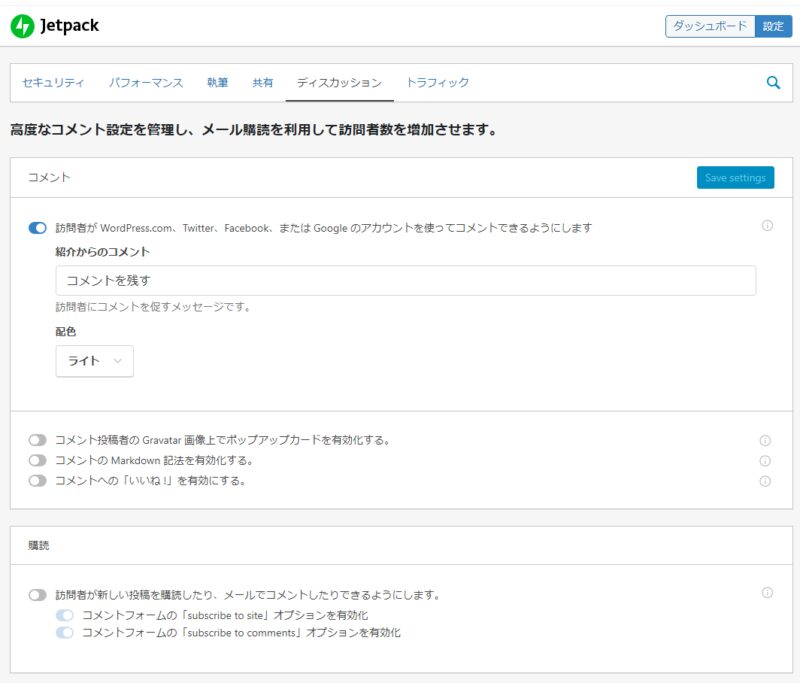Open the ダッシュボード button
The width and height of the screenshot is (800, 683).
(710, 26)
